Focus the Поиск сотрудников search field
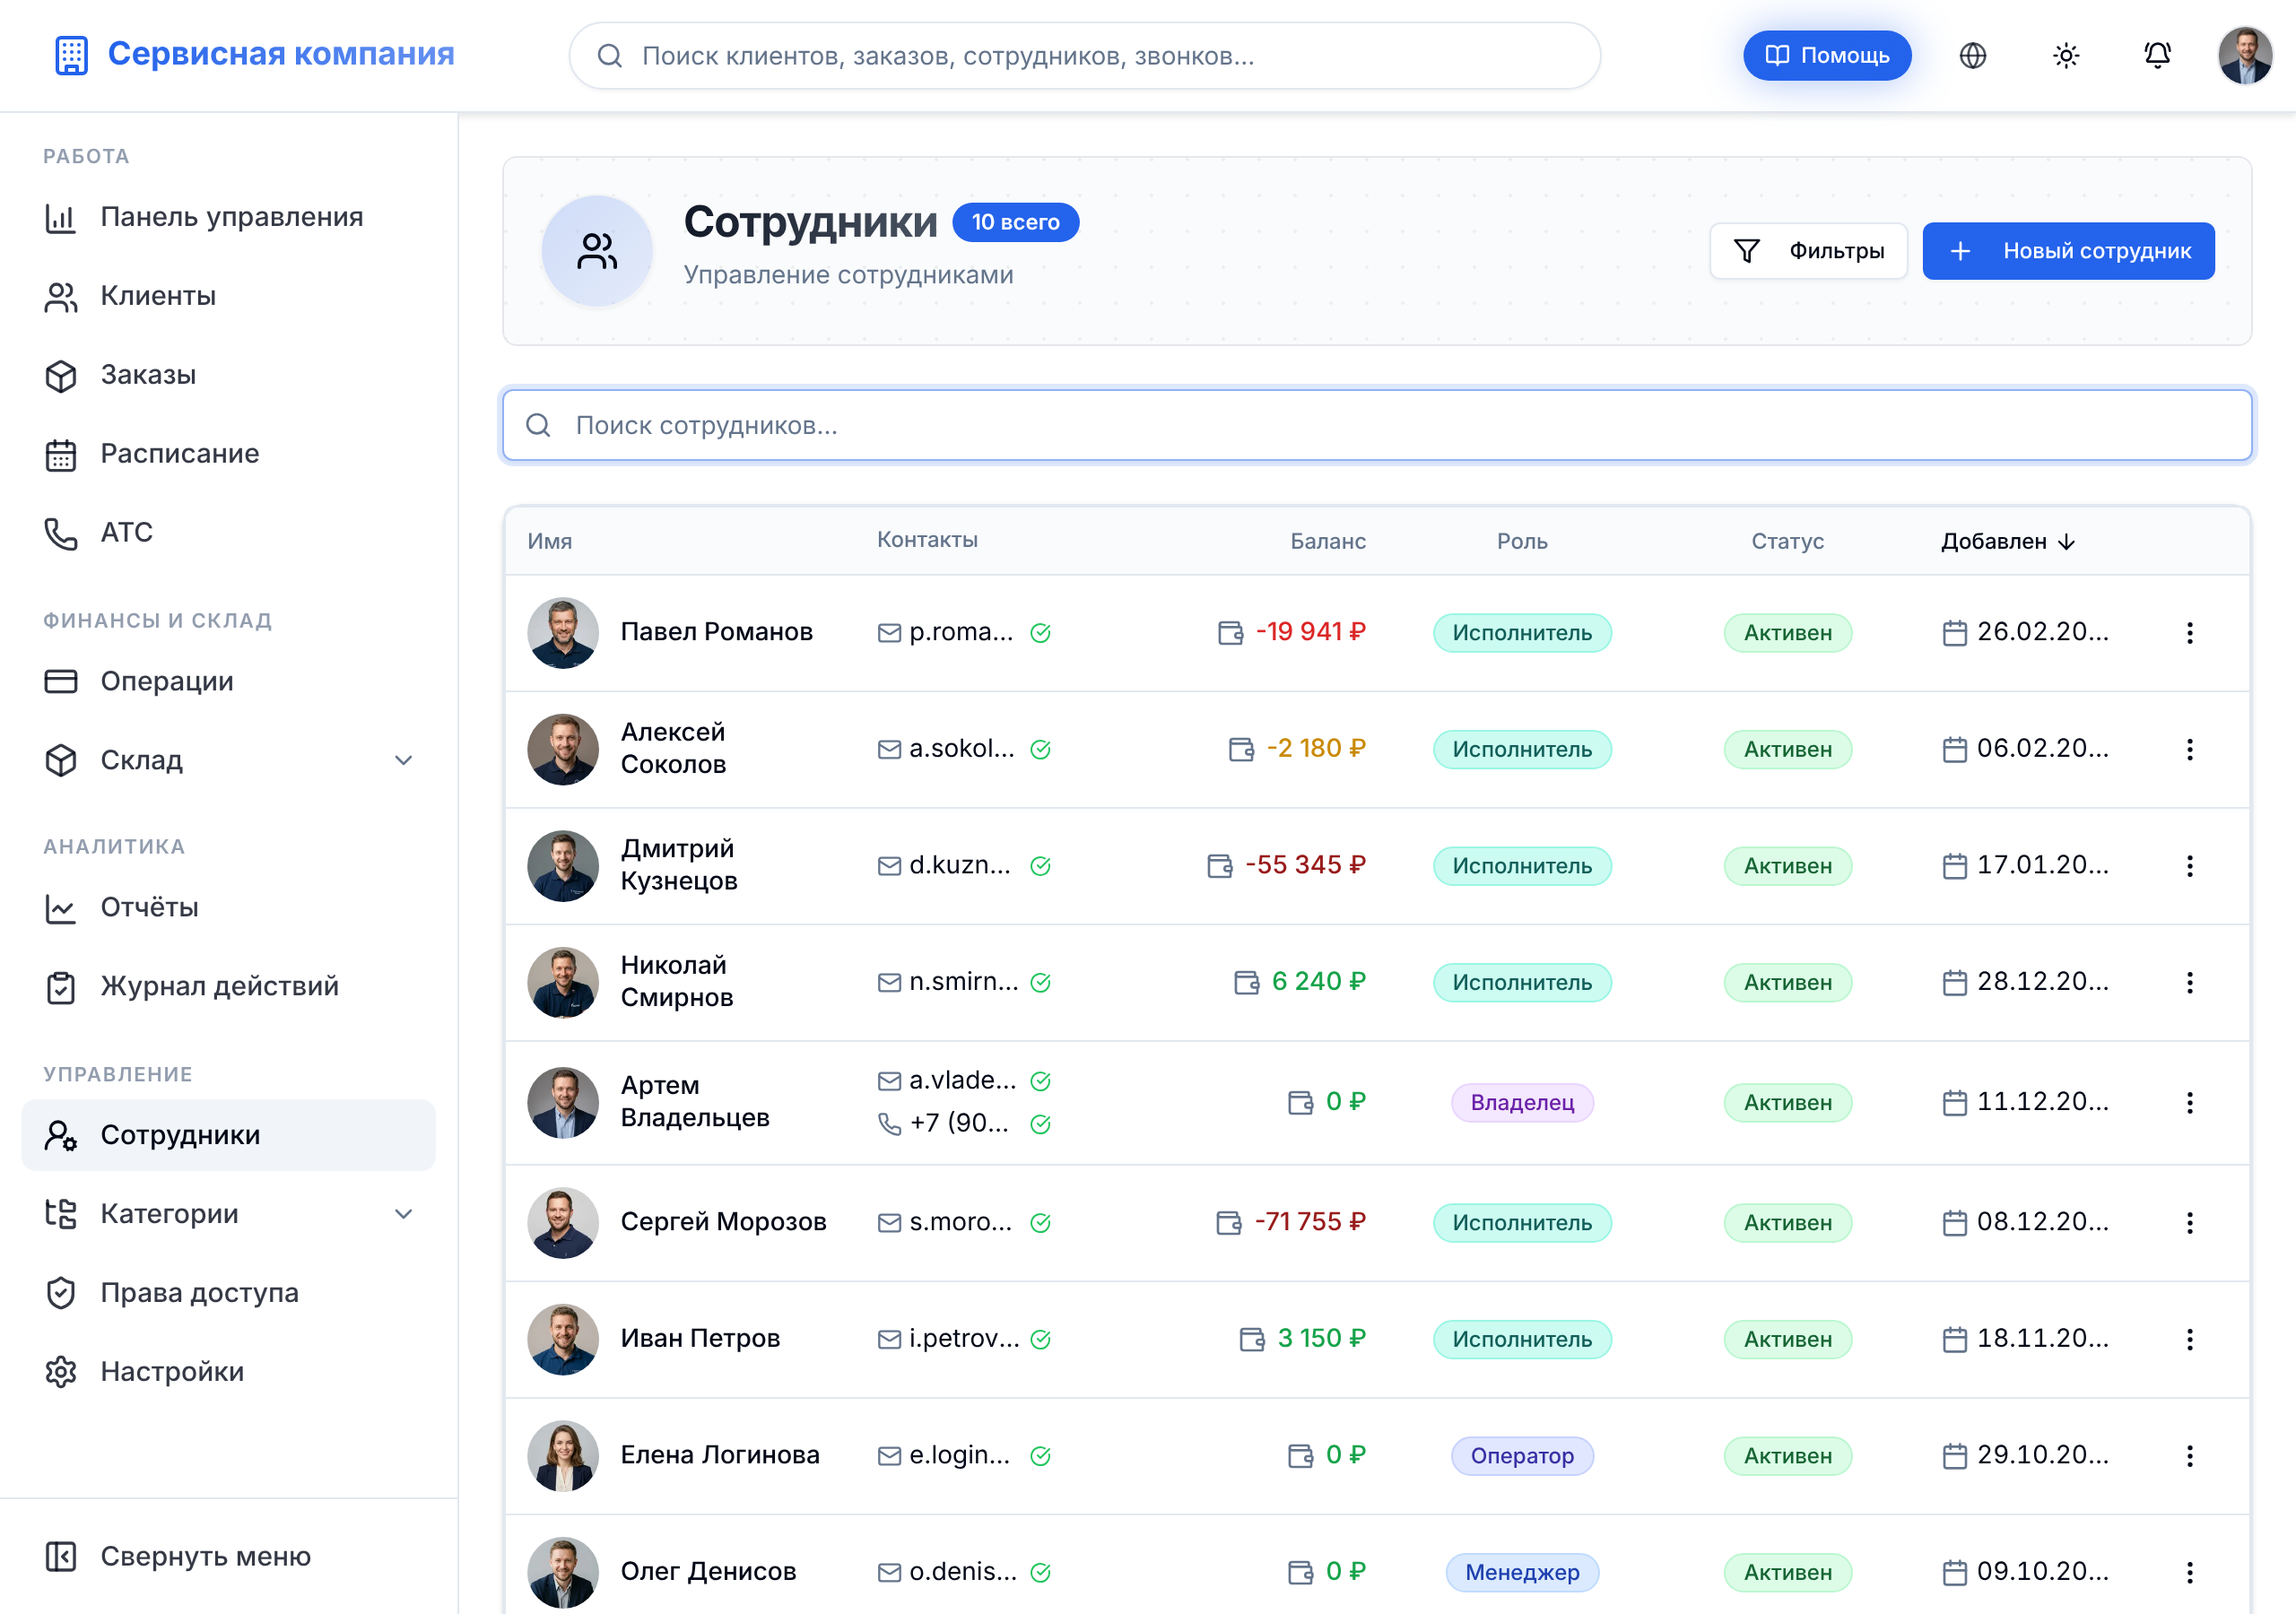The width and height of the screenshot is (2296, 1614). pos(1377,425)
